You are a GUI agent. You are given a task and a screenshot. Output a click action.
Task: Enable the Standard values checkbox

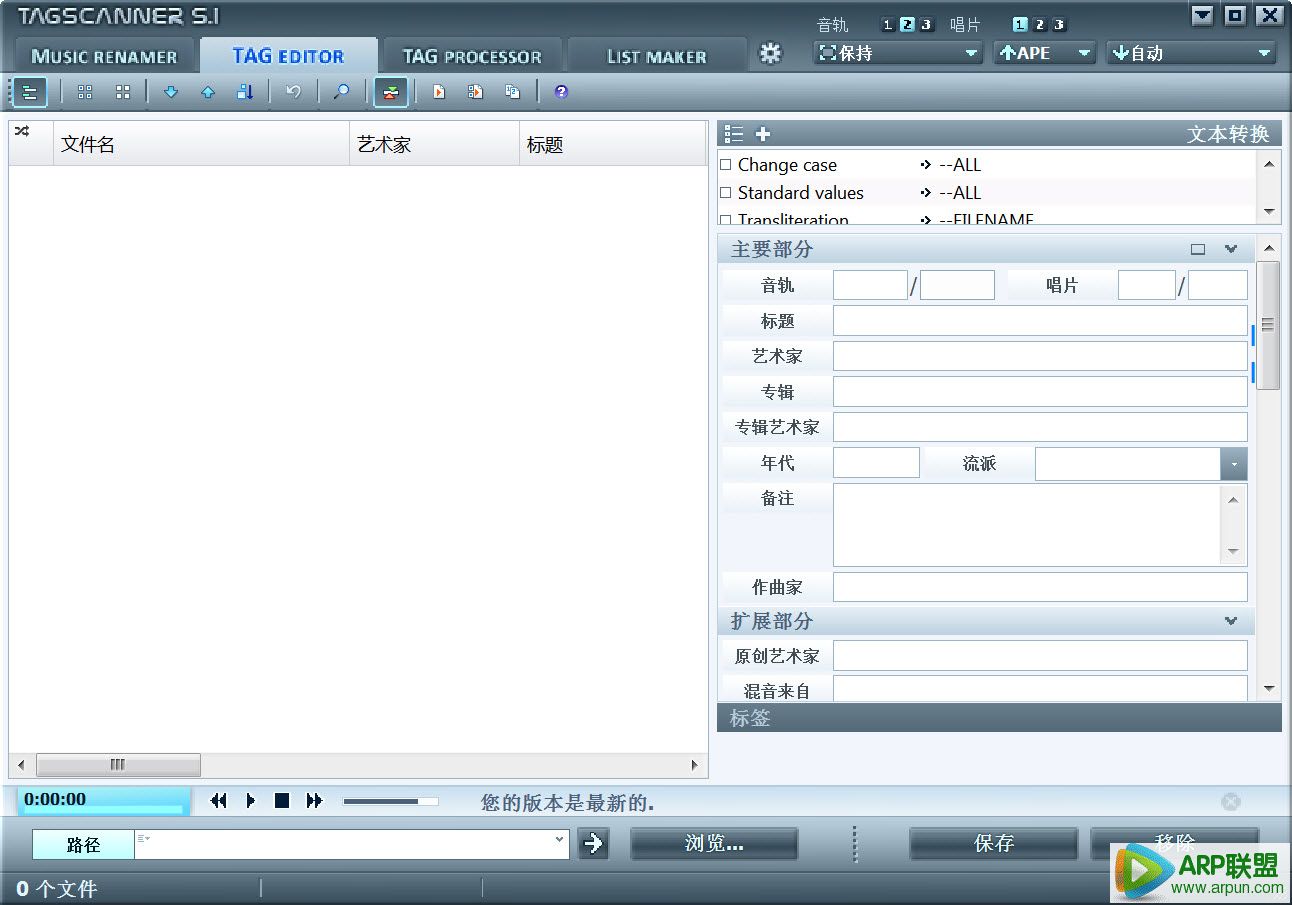725,193
